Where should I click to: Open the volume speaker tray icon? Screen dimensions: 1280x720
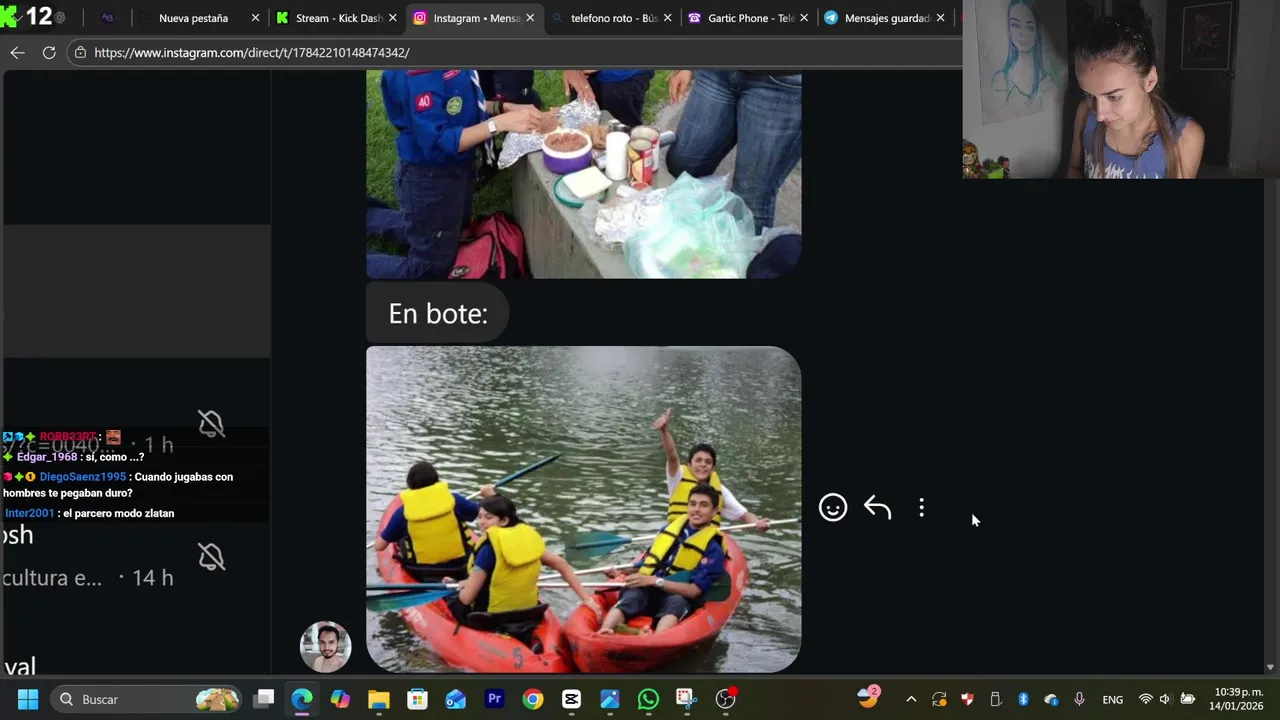click(x=1165, y=700)
